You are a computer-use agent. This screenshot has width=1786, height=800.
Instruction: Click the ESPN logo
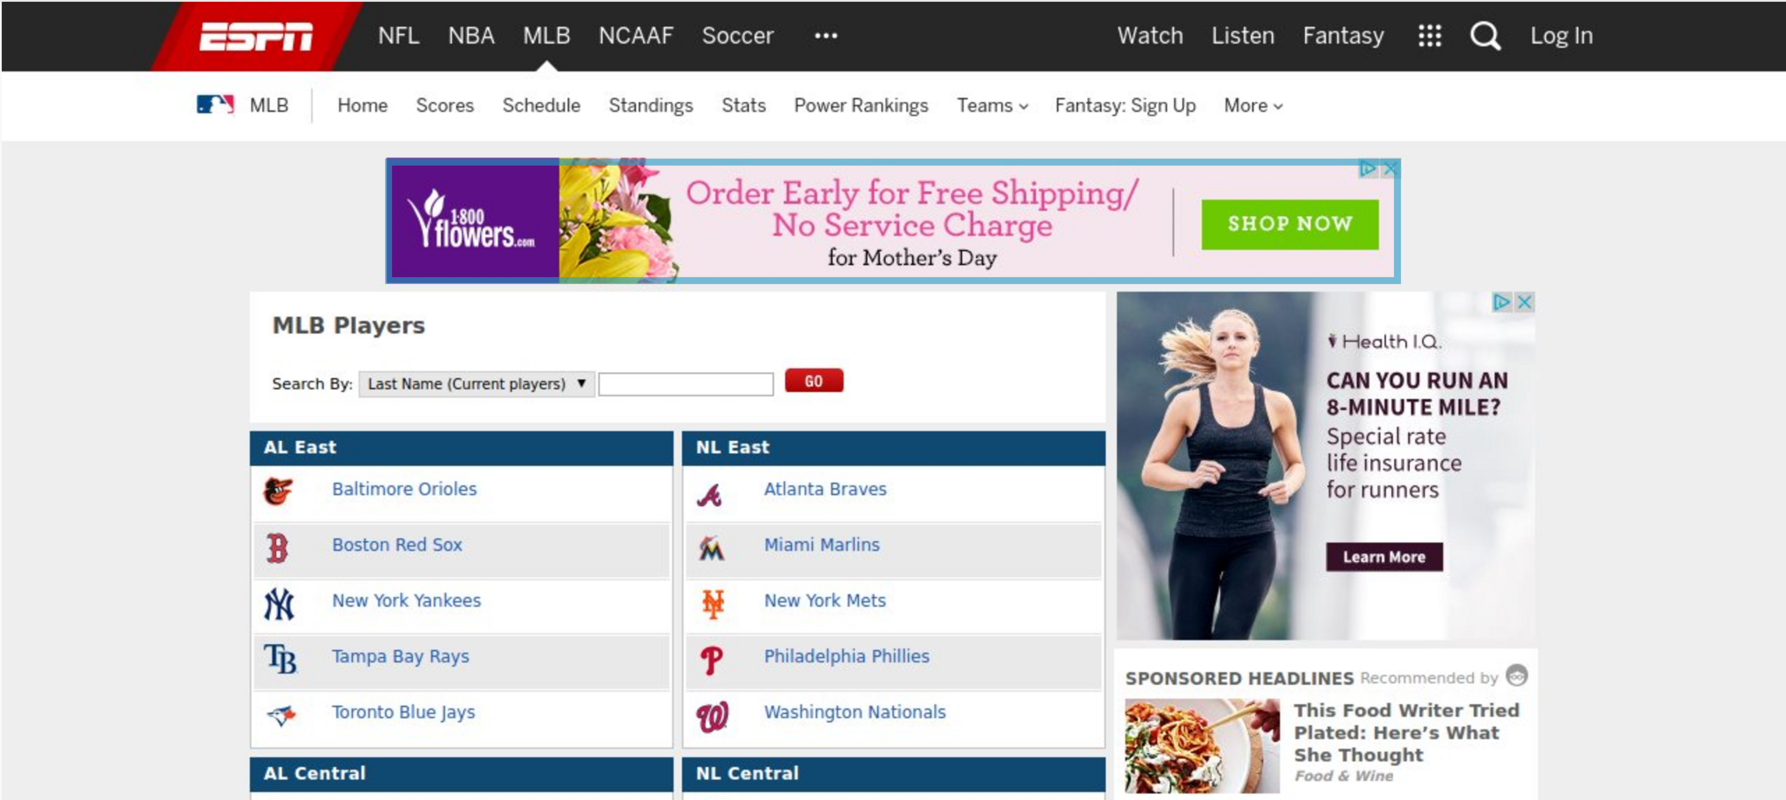(256, 37)
